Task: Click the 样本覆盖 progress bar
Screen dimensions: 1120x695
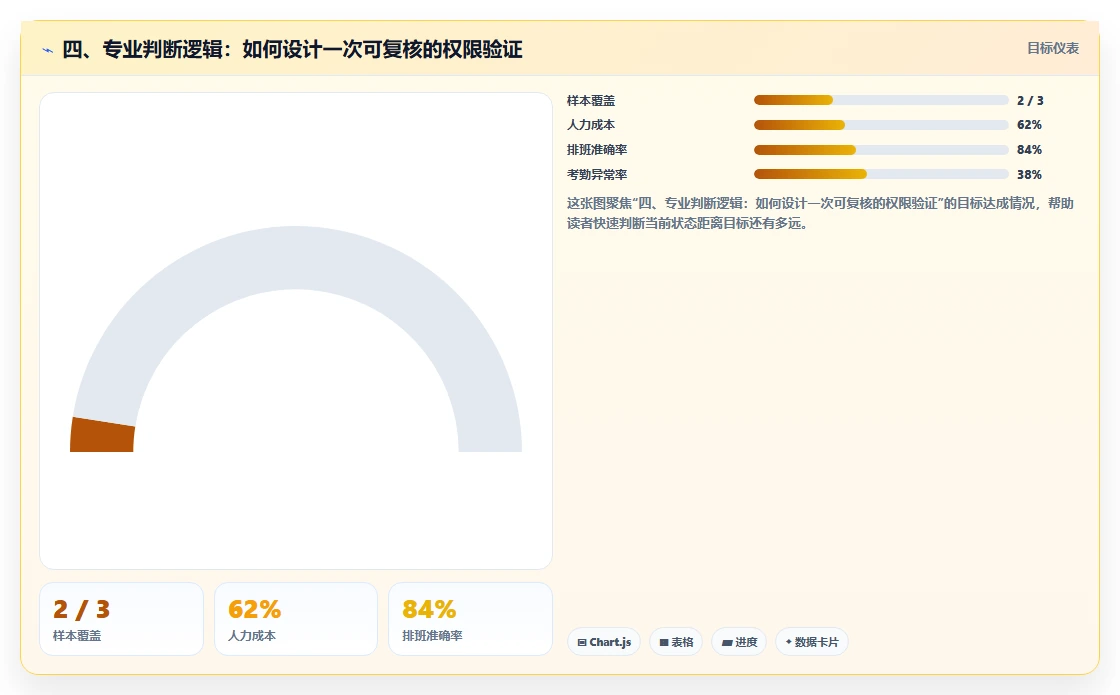Action: pos(881,100)
